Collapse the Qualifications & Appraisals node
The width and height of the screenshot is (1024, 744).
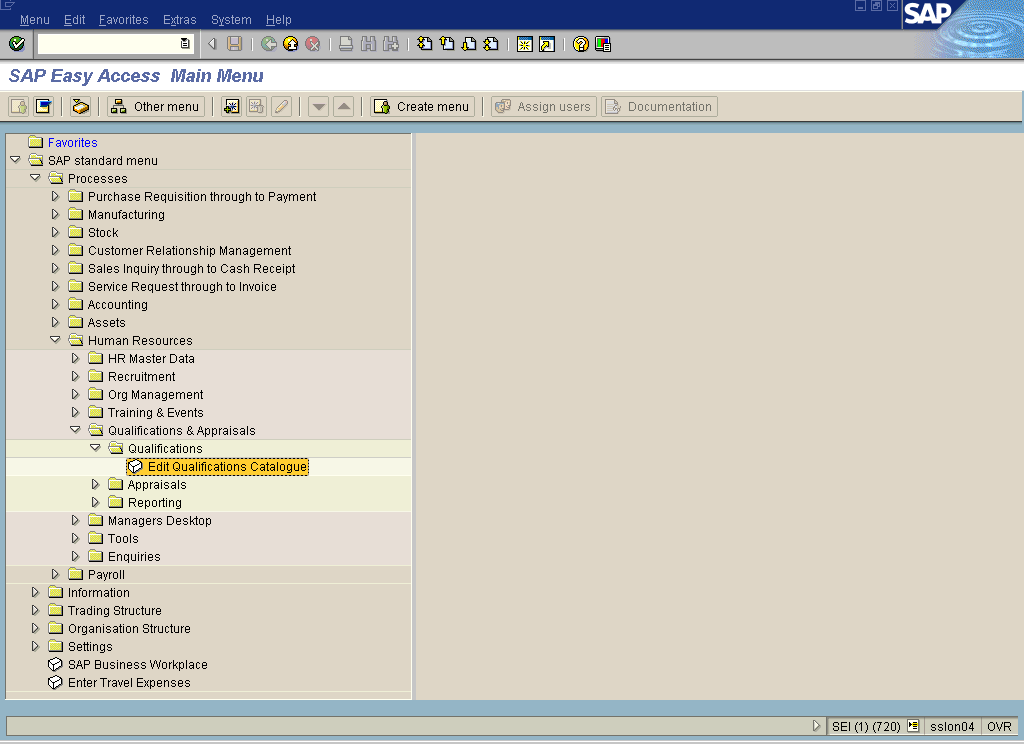tap(76, 430)
